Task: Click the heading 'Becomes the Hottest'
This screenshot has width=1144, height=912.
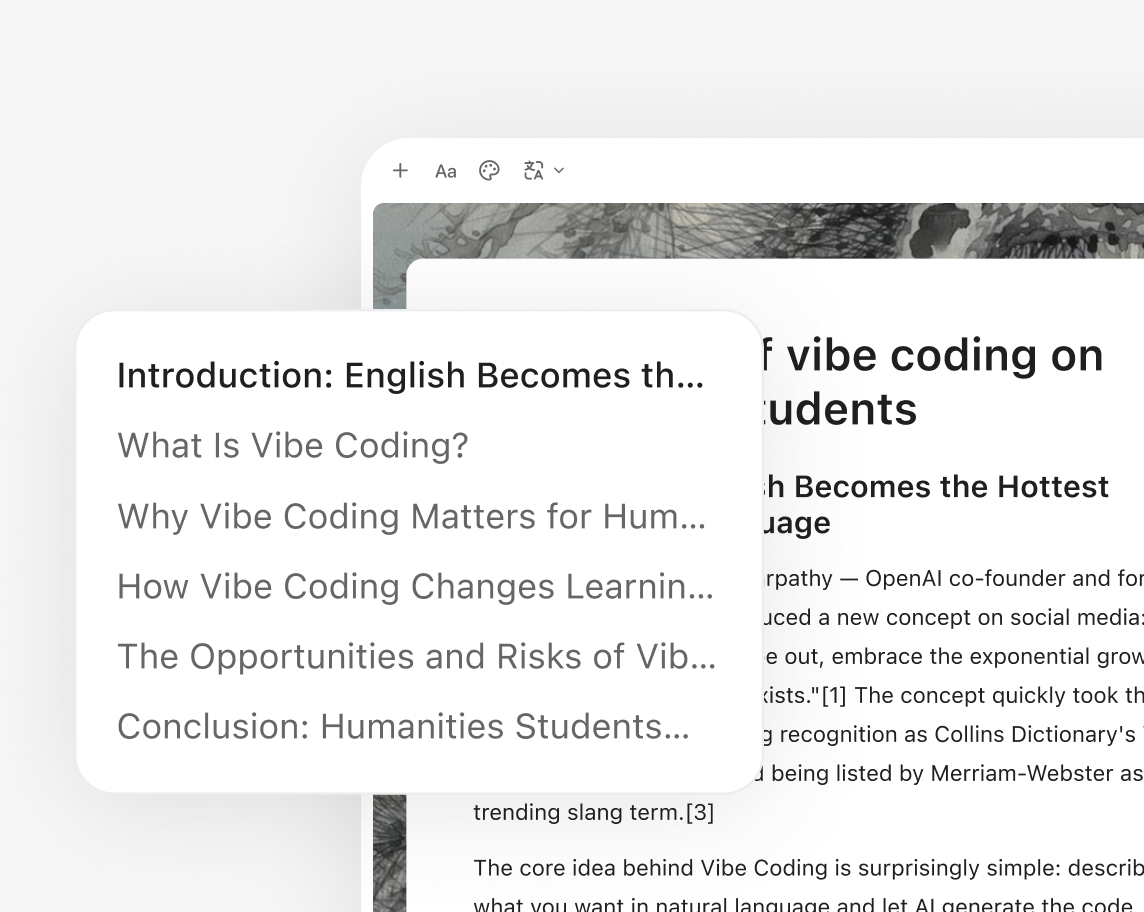Action: 951,487
